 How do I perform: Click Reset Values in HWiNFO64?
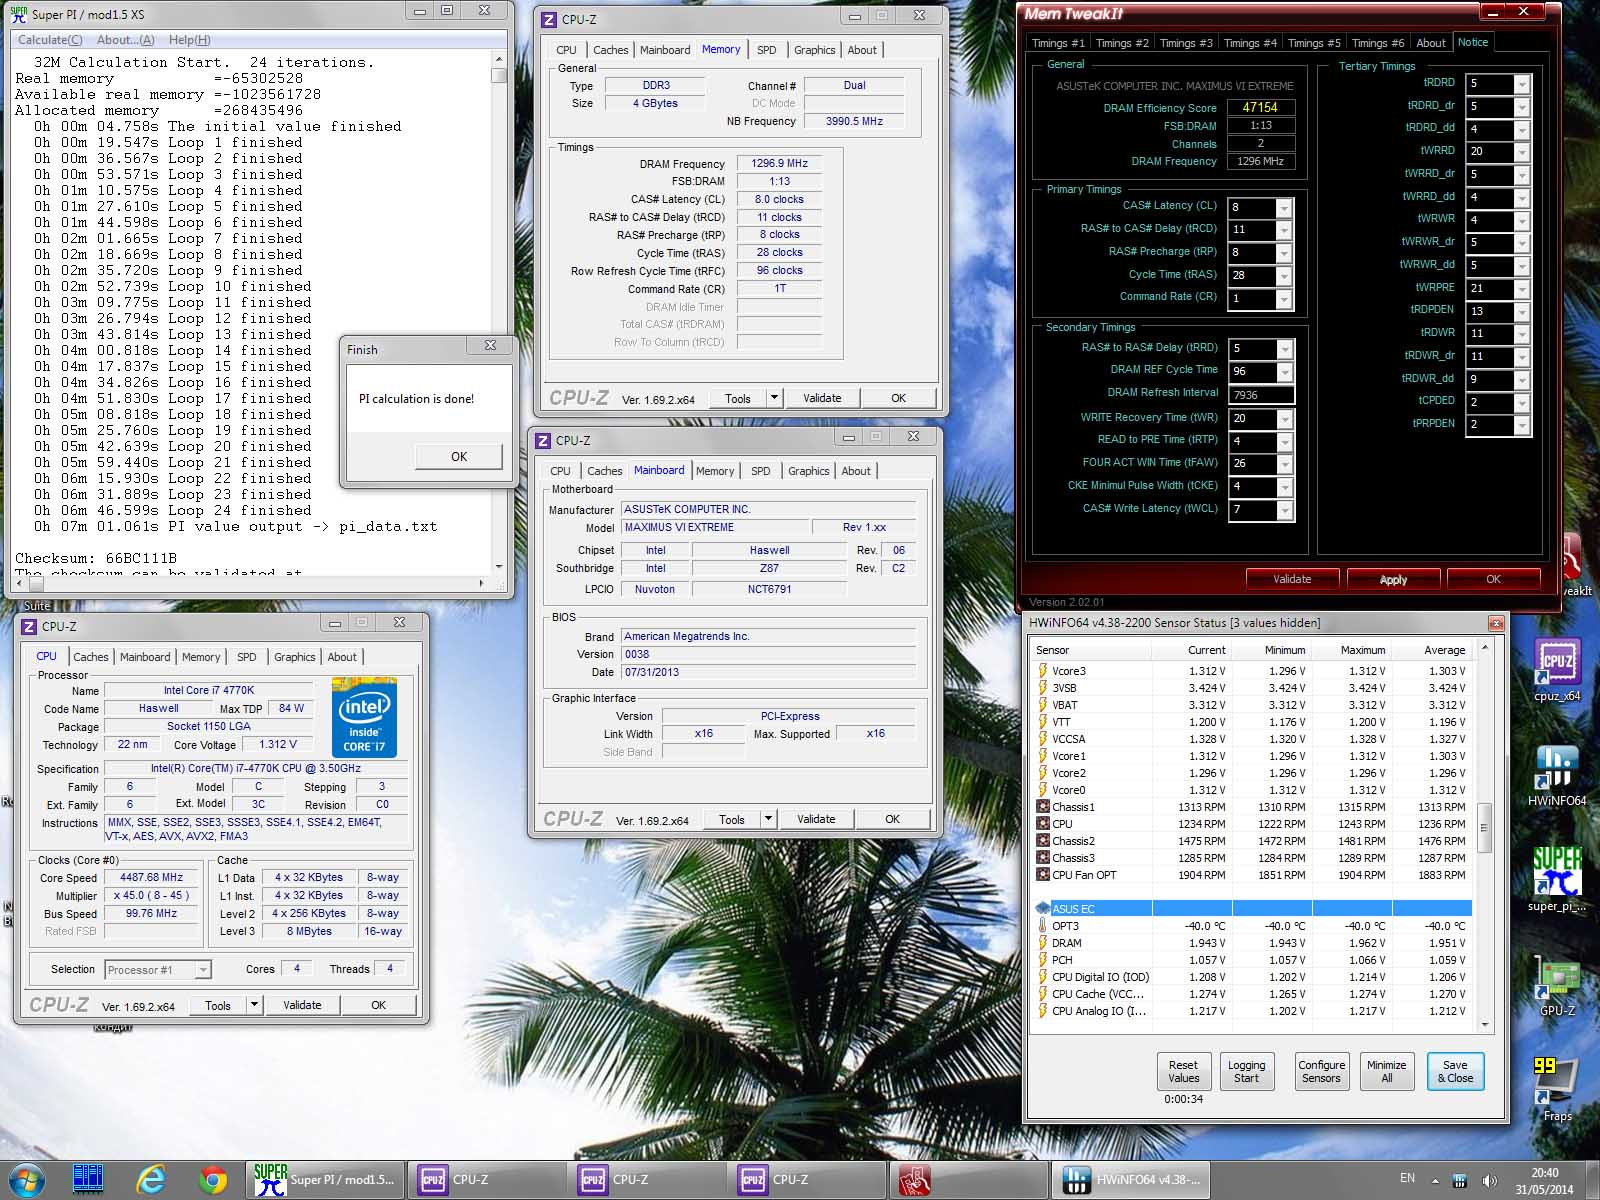tap(1183, 1071)
